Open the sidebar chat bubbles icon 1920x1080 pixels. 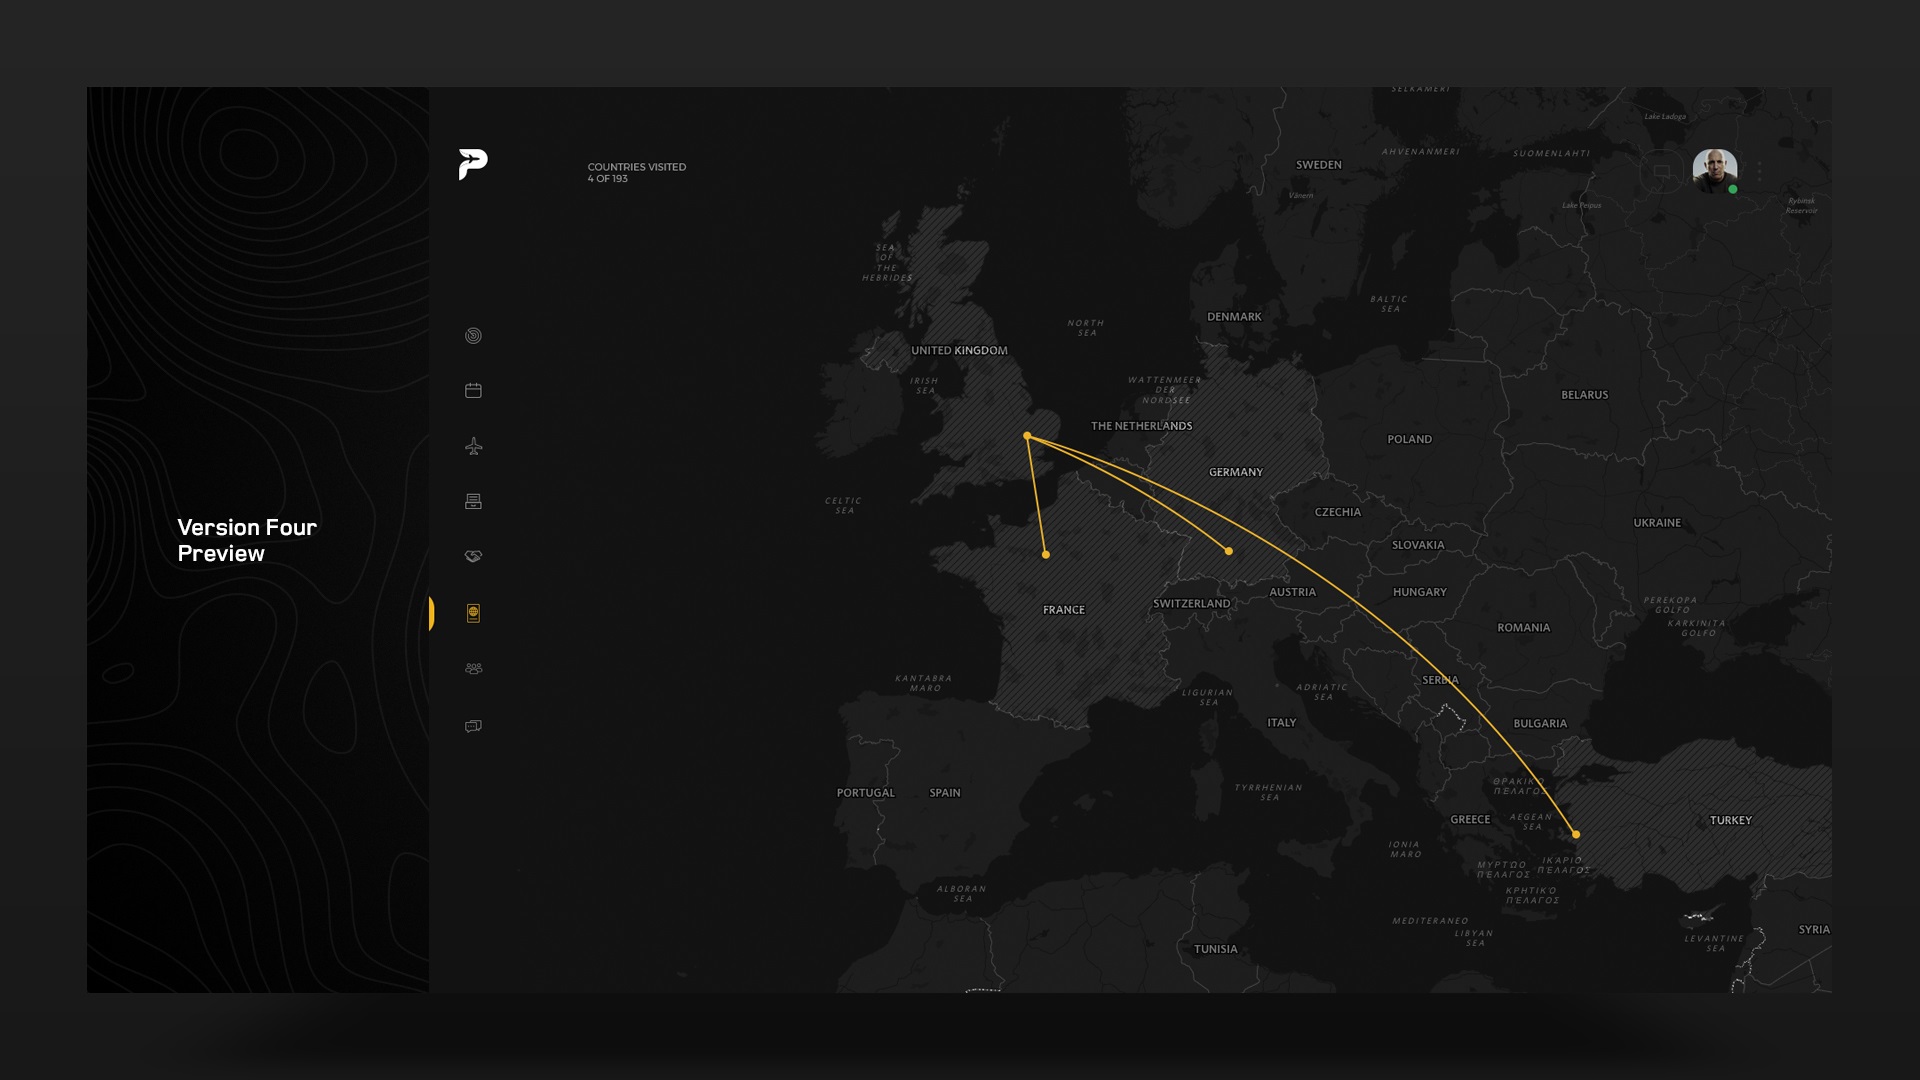473,726
